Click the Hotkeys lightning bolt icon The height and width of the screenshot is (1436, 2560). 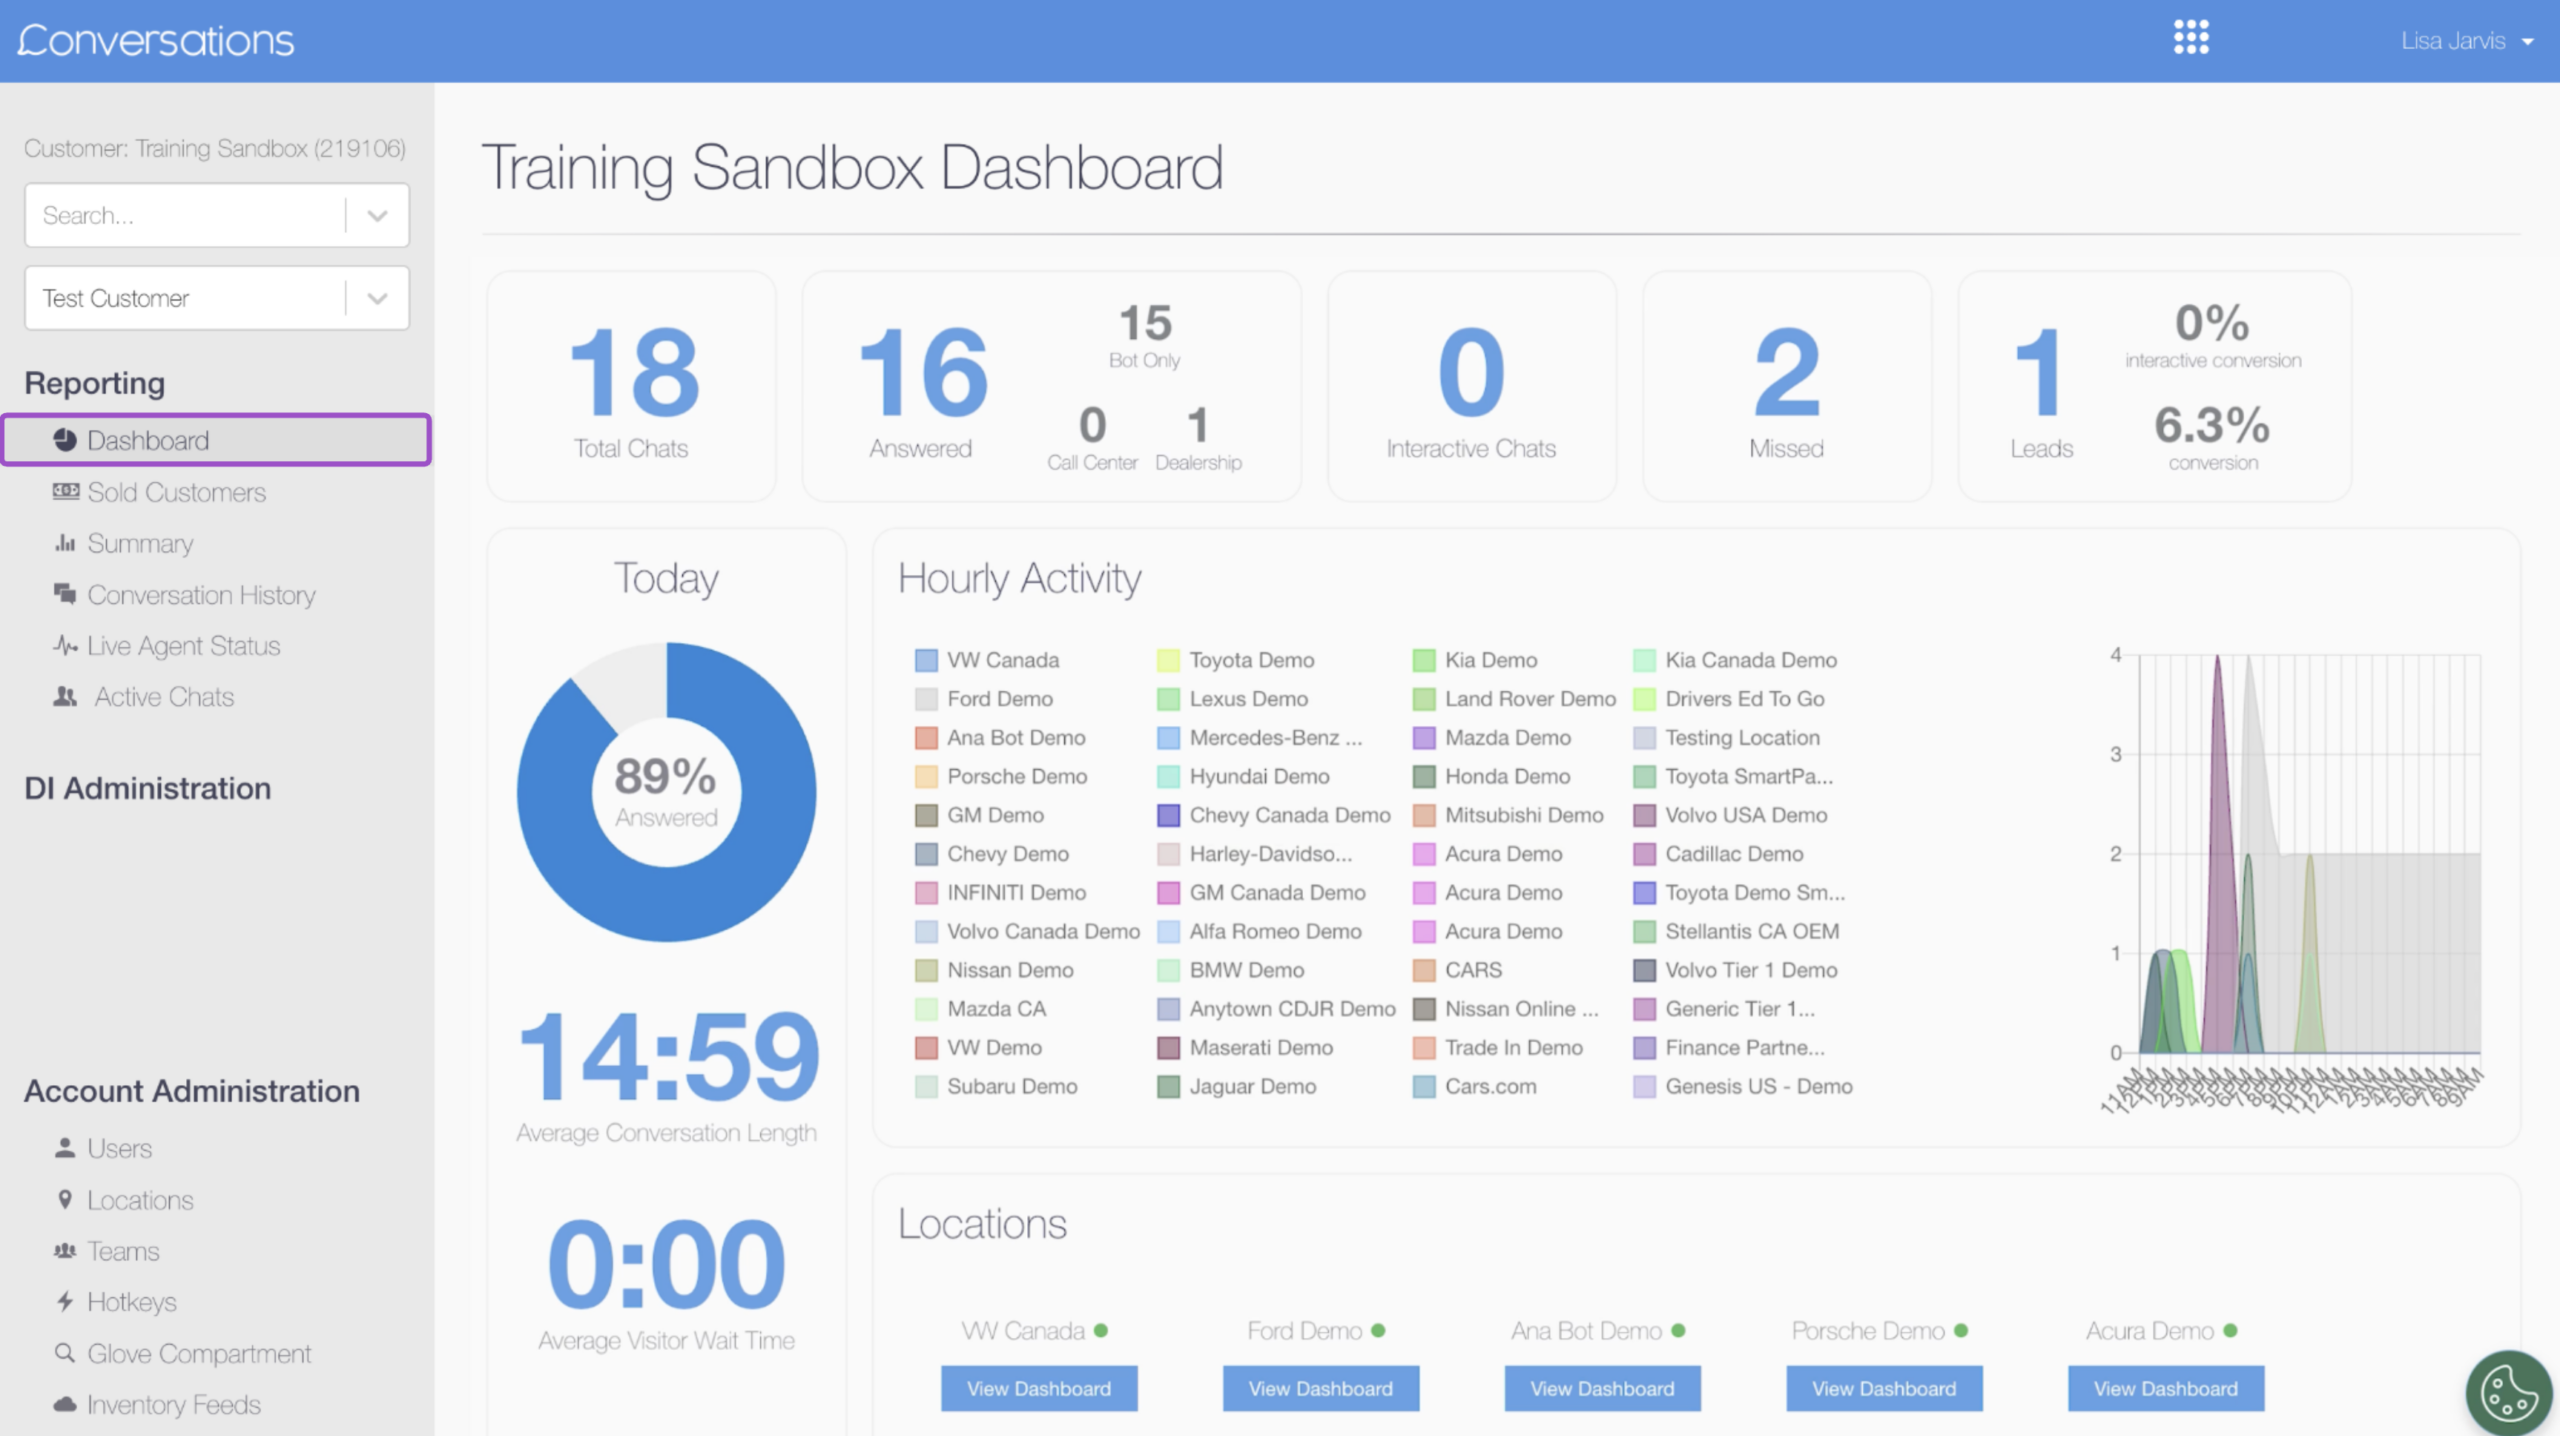pyautogui.click(x=65, y=1302)
